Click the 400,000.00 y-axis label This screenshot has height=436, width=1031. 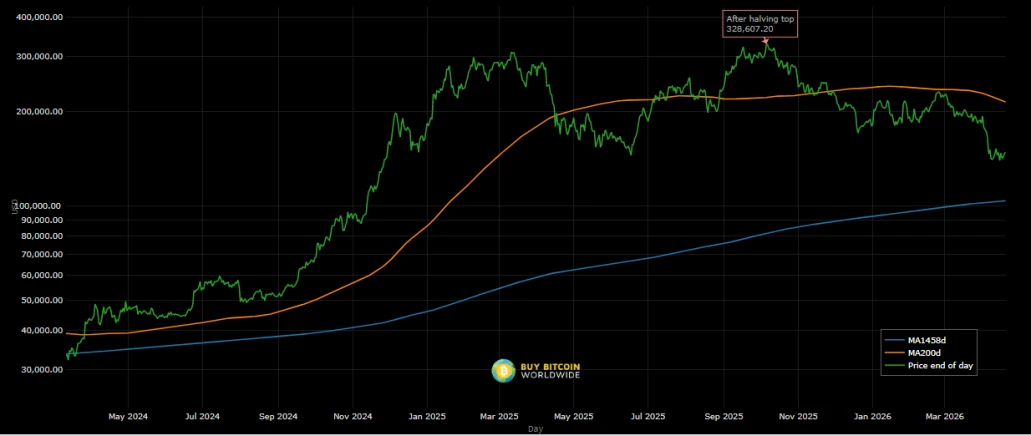38,17
